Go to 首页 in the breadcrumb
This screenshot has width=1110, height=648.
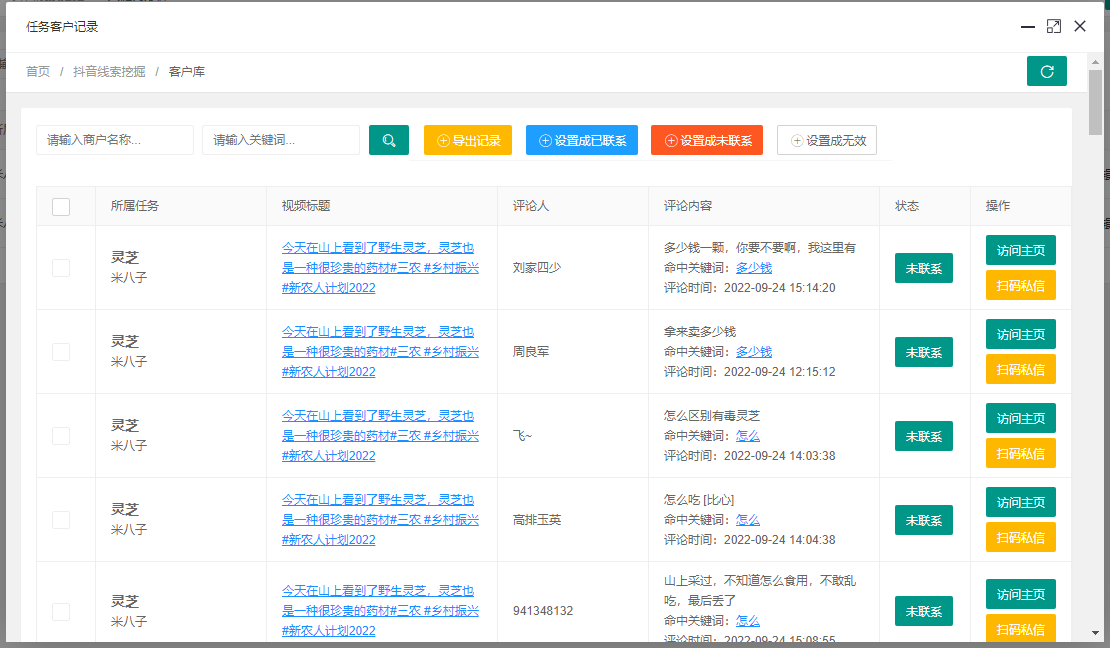(x=38, y=71)
